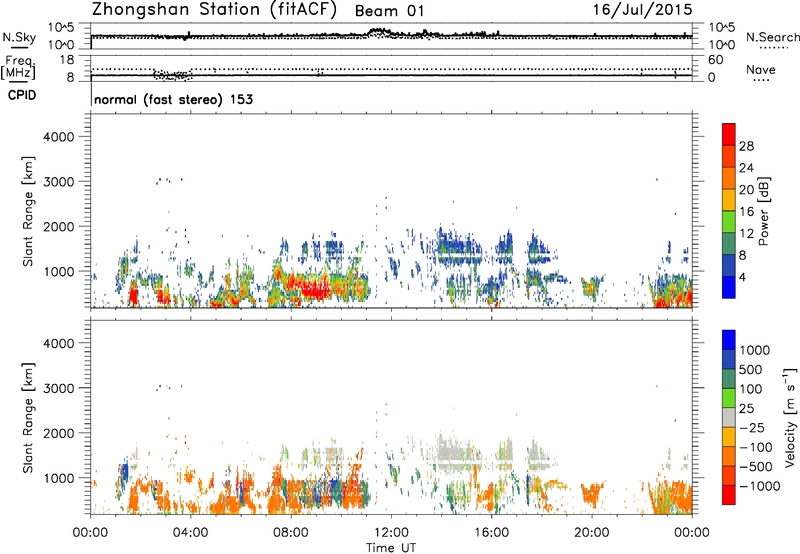Select the "4" tick on Power colorbar
Viewport: 800px width, 554px height.
[743, 277]
